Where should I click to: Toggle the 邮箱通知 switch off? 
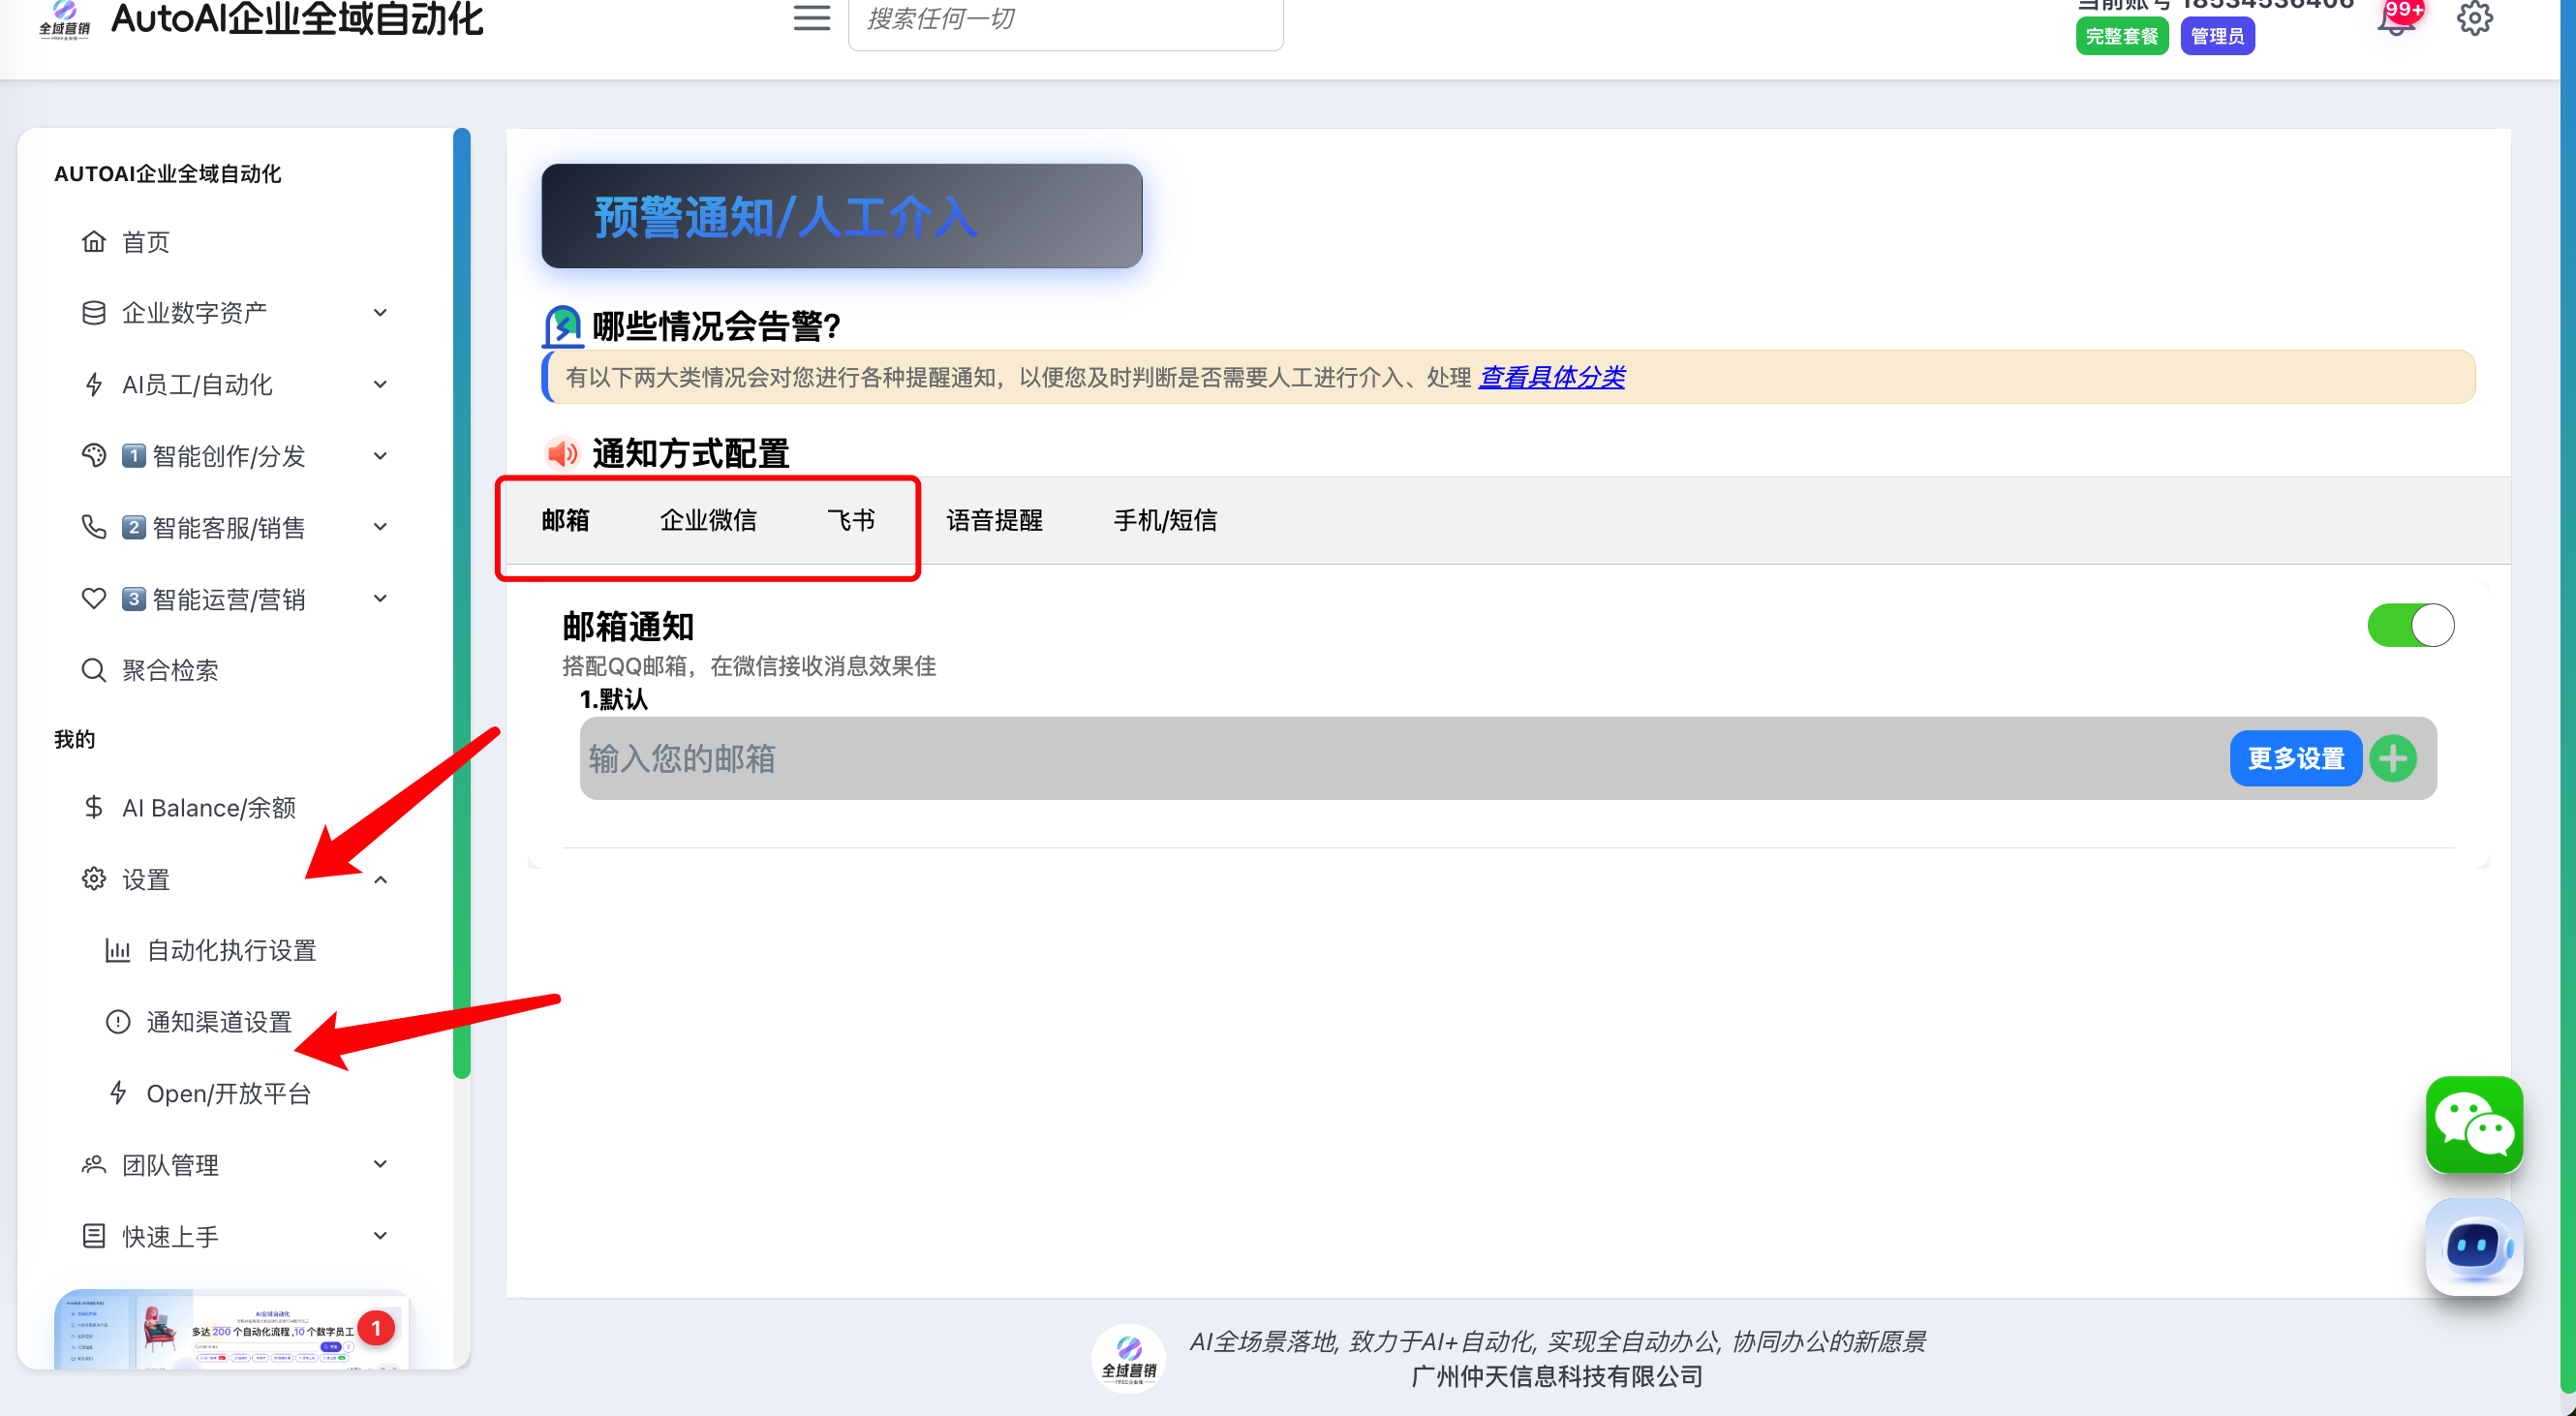(x=2410, y=626)
